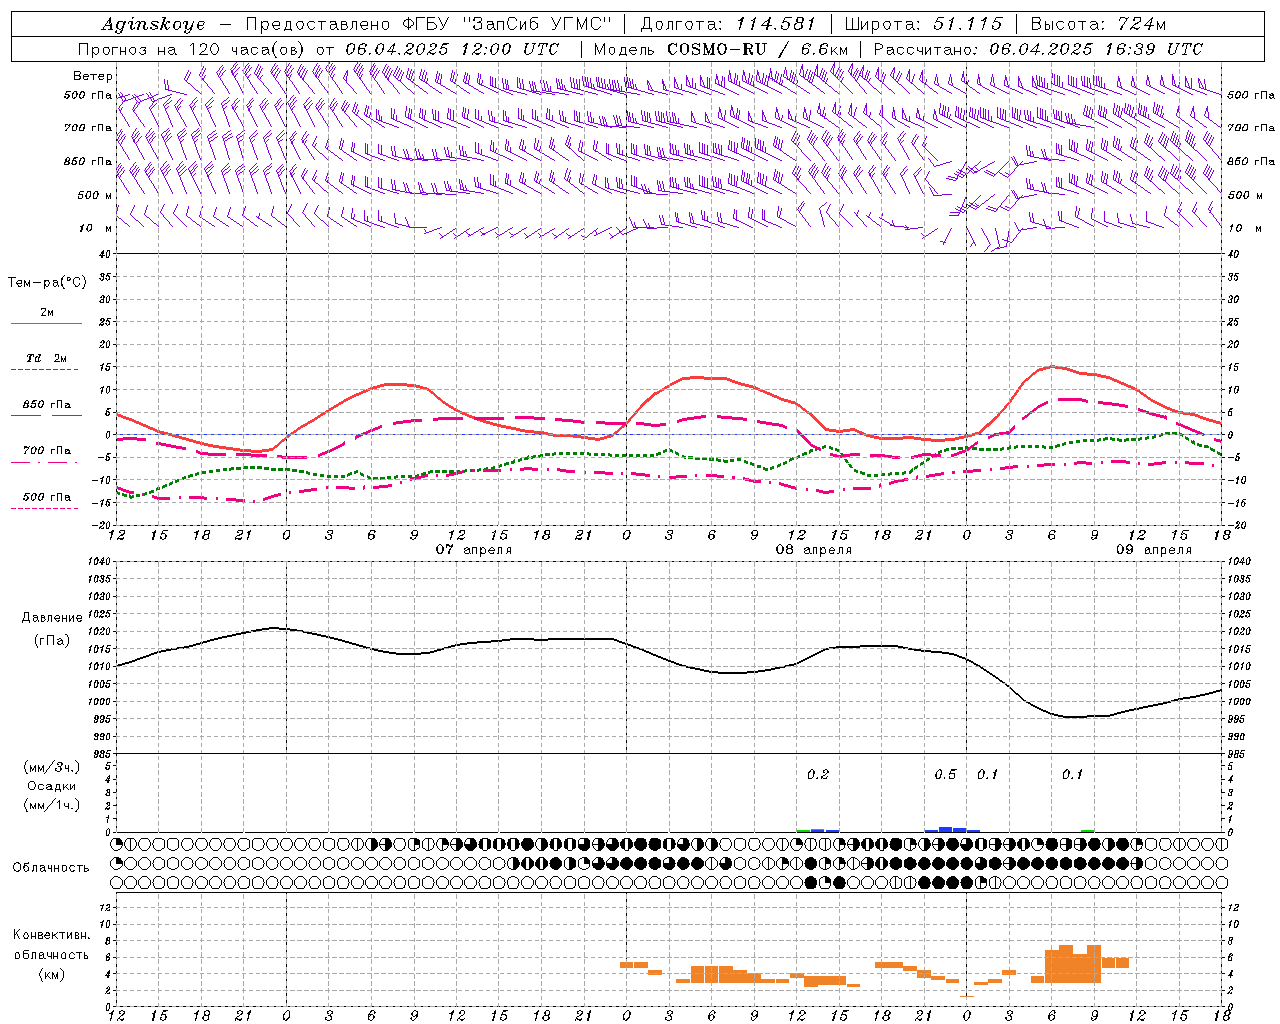The width and height of the screenshot is (1280, 1024).
Task: Click the "Тем-ра(°C)" axis title
Action: tap(47, 283)
